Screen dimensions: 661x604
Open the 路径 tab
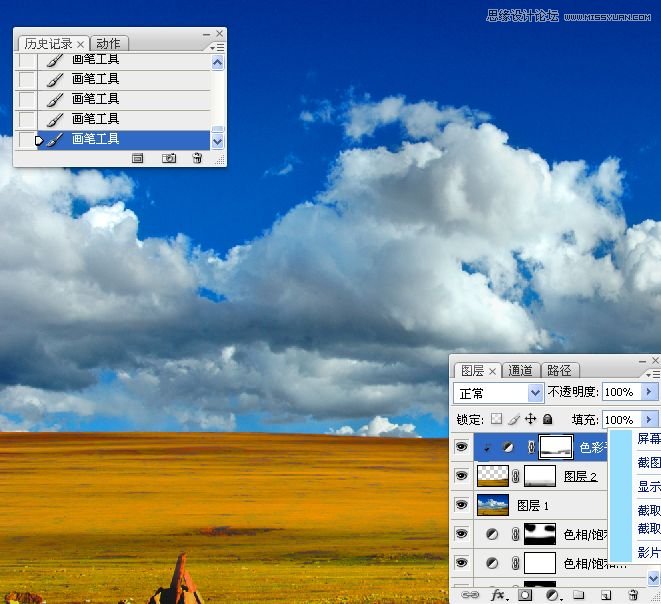559,370
